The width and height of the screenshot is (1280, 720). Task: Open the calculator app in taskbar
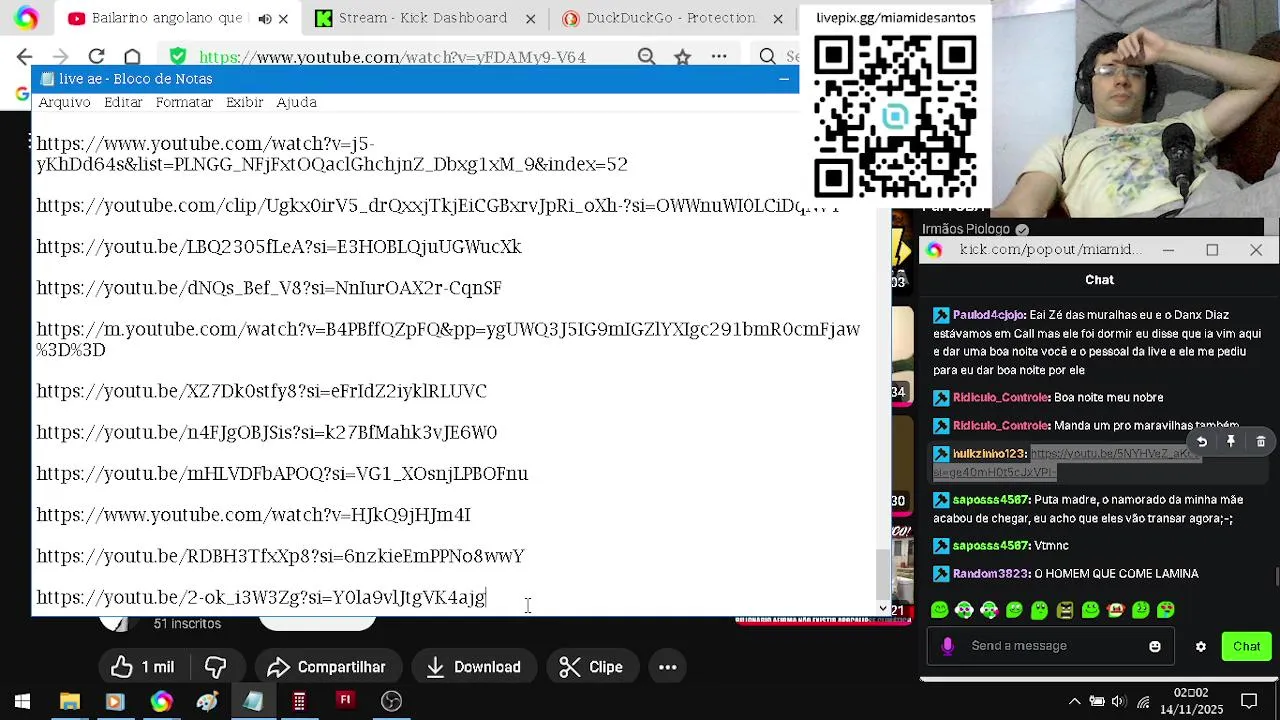point(299,702)
